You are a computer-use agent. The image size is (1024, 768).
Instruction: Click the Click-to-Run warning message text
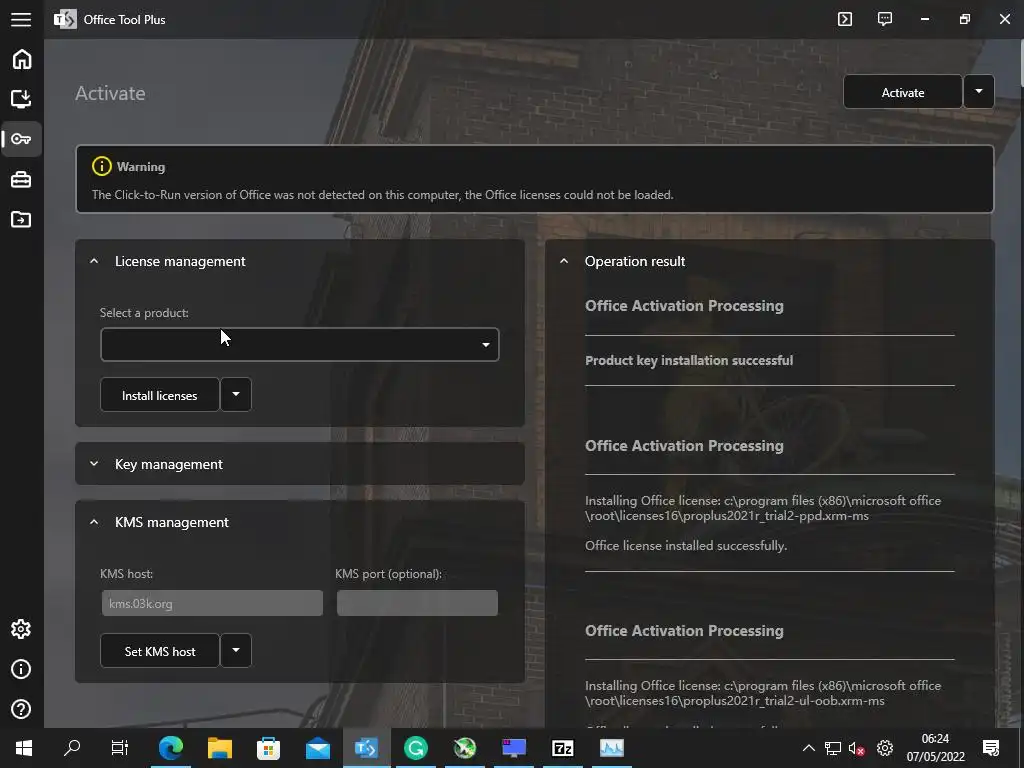pos(382,195)
